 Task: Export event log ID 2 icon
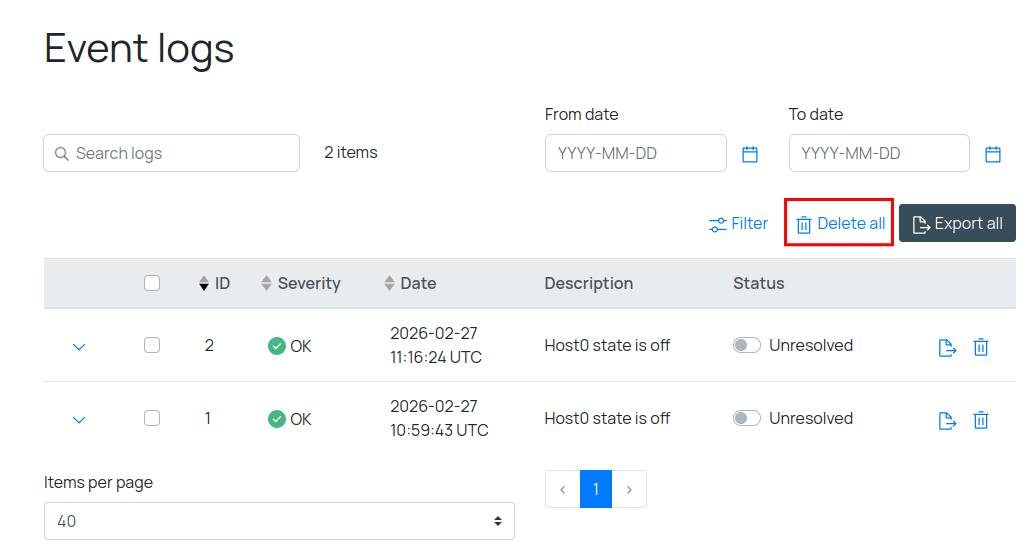(x=947, y=347)
